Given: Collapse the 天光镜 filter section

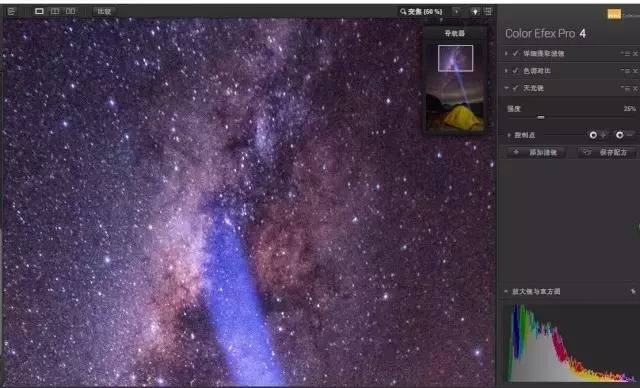Looking at the screenshot, I should click(x=507, y=88).
